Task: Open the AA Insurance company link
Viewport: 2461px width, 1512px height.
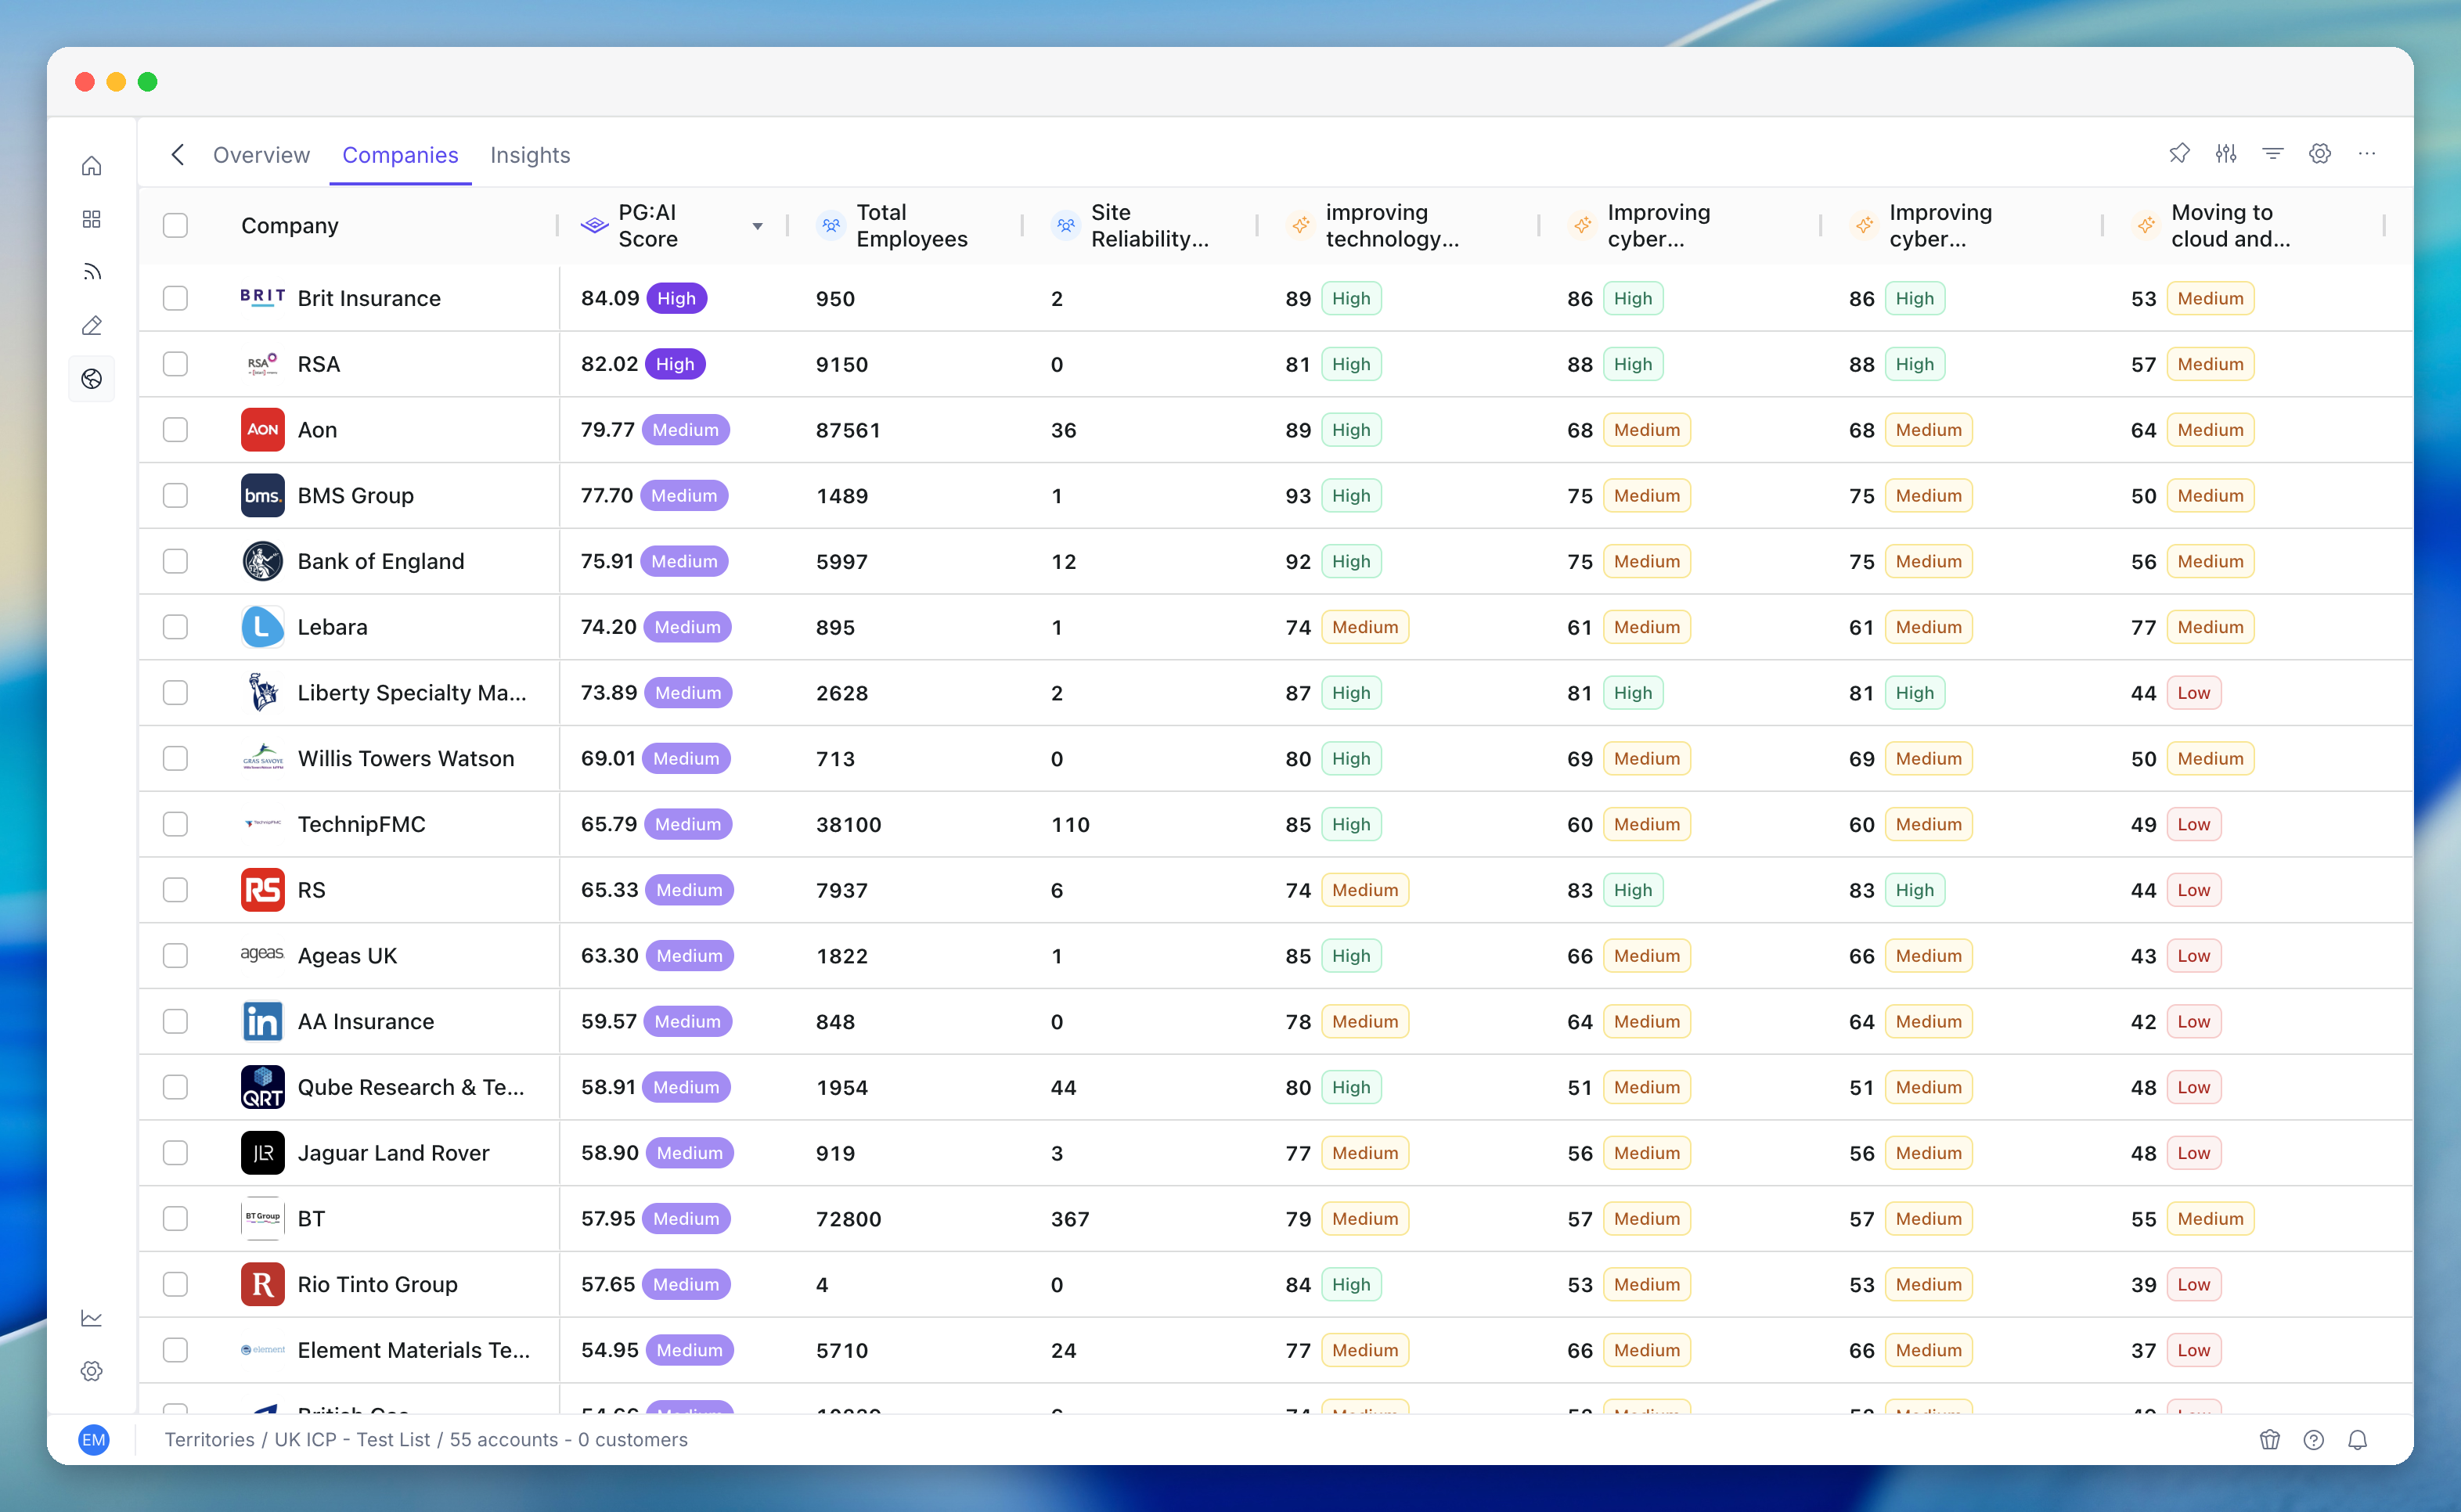Action: point(365,1022)
